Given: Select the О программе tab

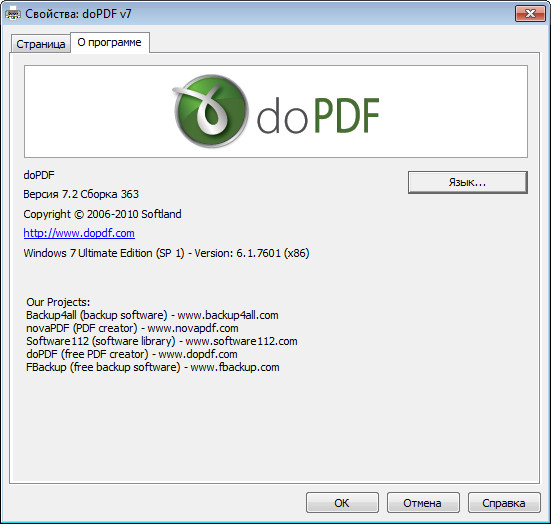Looking at the screenshot, I should [110, 43].
